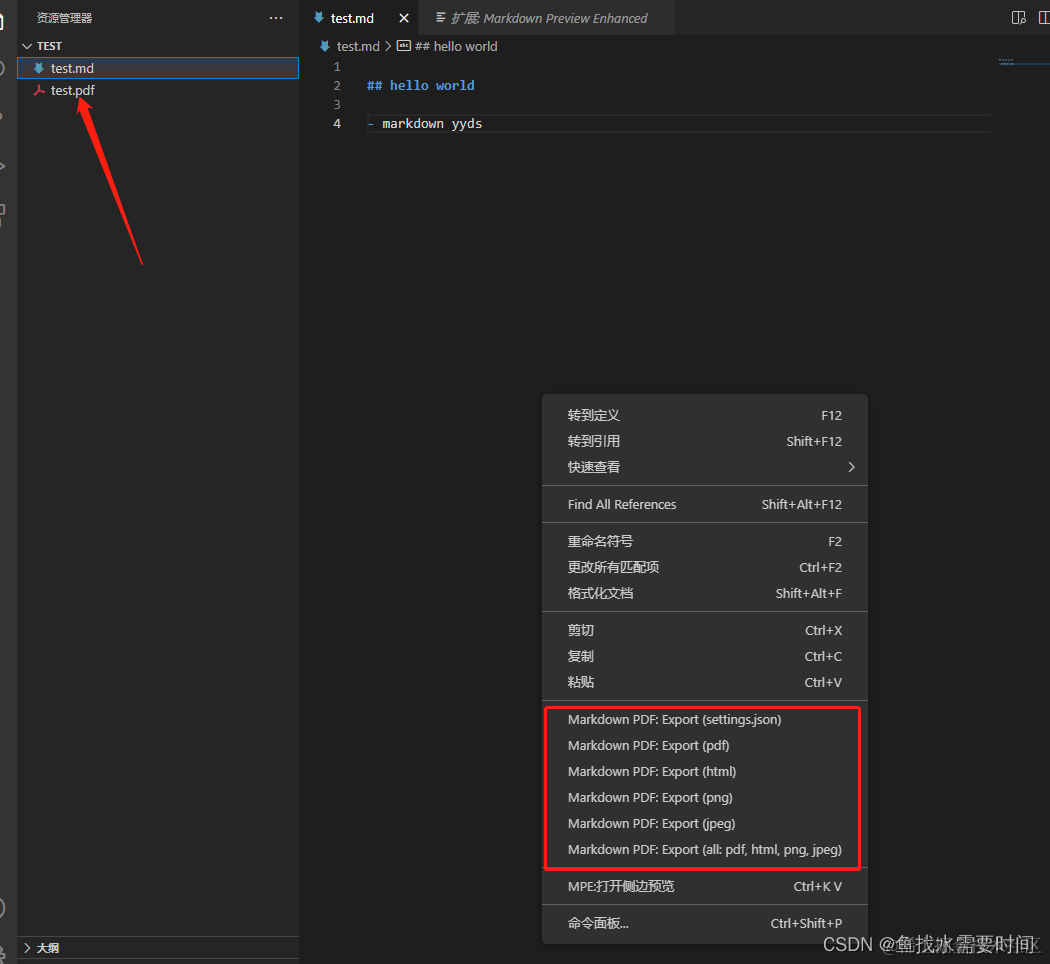Image resolution: width=1050 pixels, height=964 pixels.
Task: Choose Markdown PDF: Export (settings.json)
Action: pyautogui.click(x=704, y=720)
